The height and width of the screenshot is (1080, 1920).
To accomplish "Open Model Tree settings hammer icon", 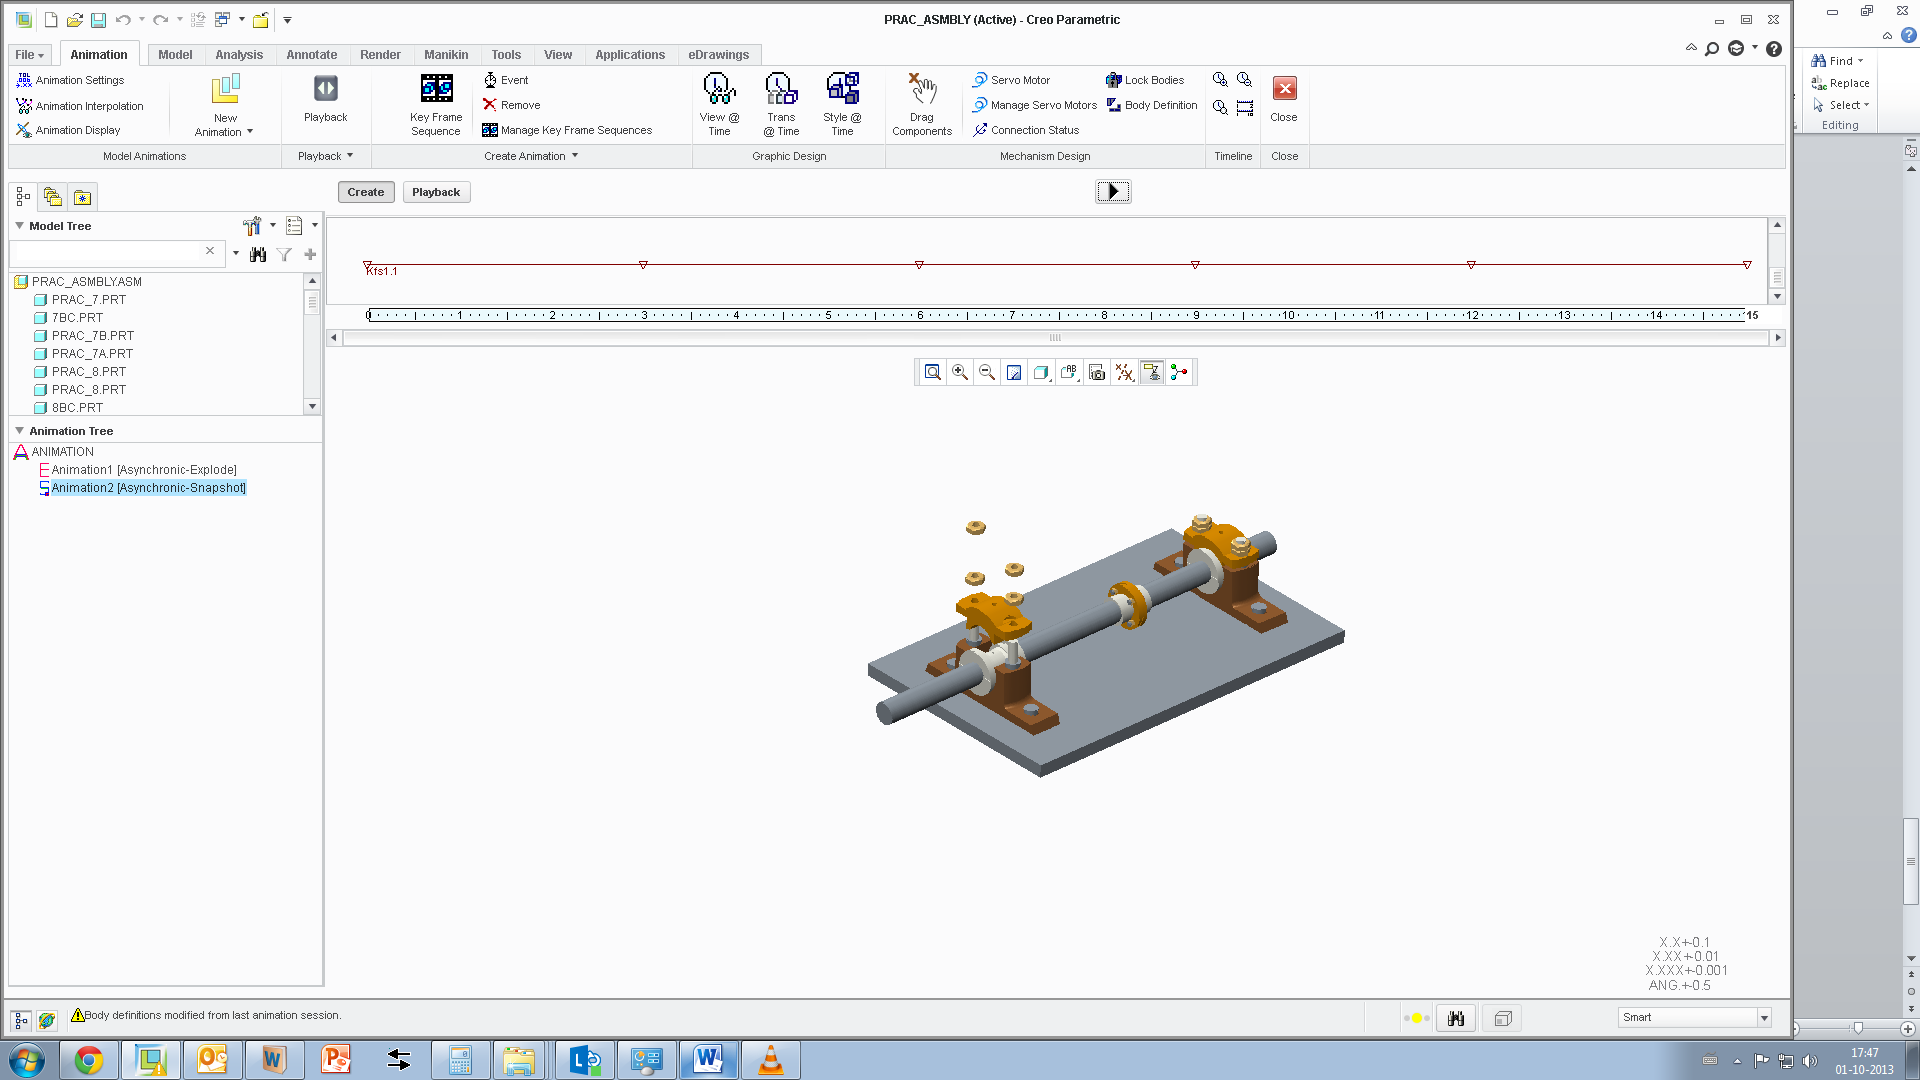I will point(252,226).
